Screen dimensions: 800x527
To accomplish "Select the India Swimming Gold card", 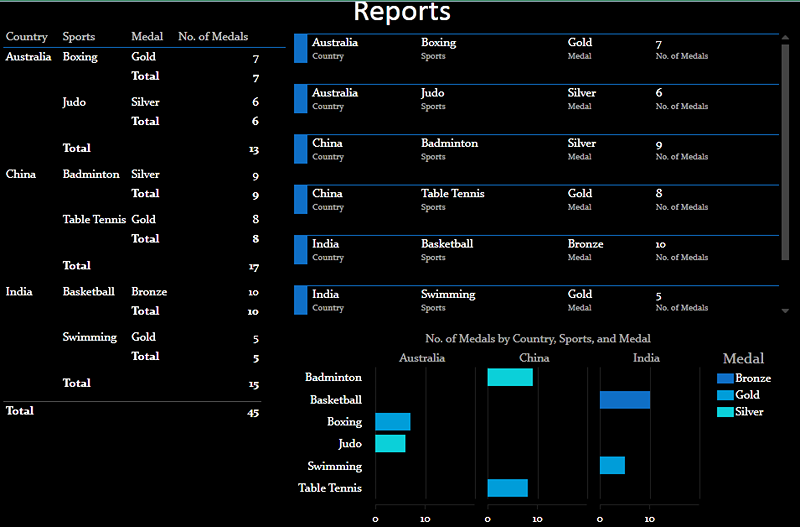I will (537, 300).
